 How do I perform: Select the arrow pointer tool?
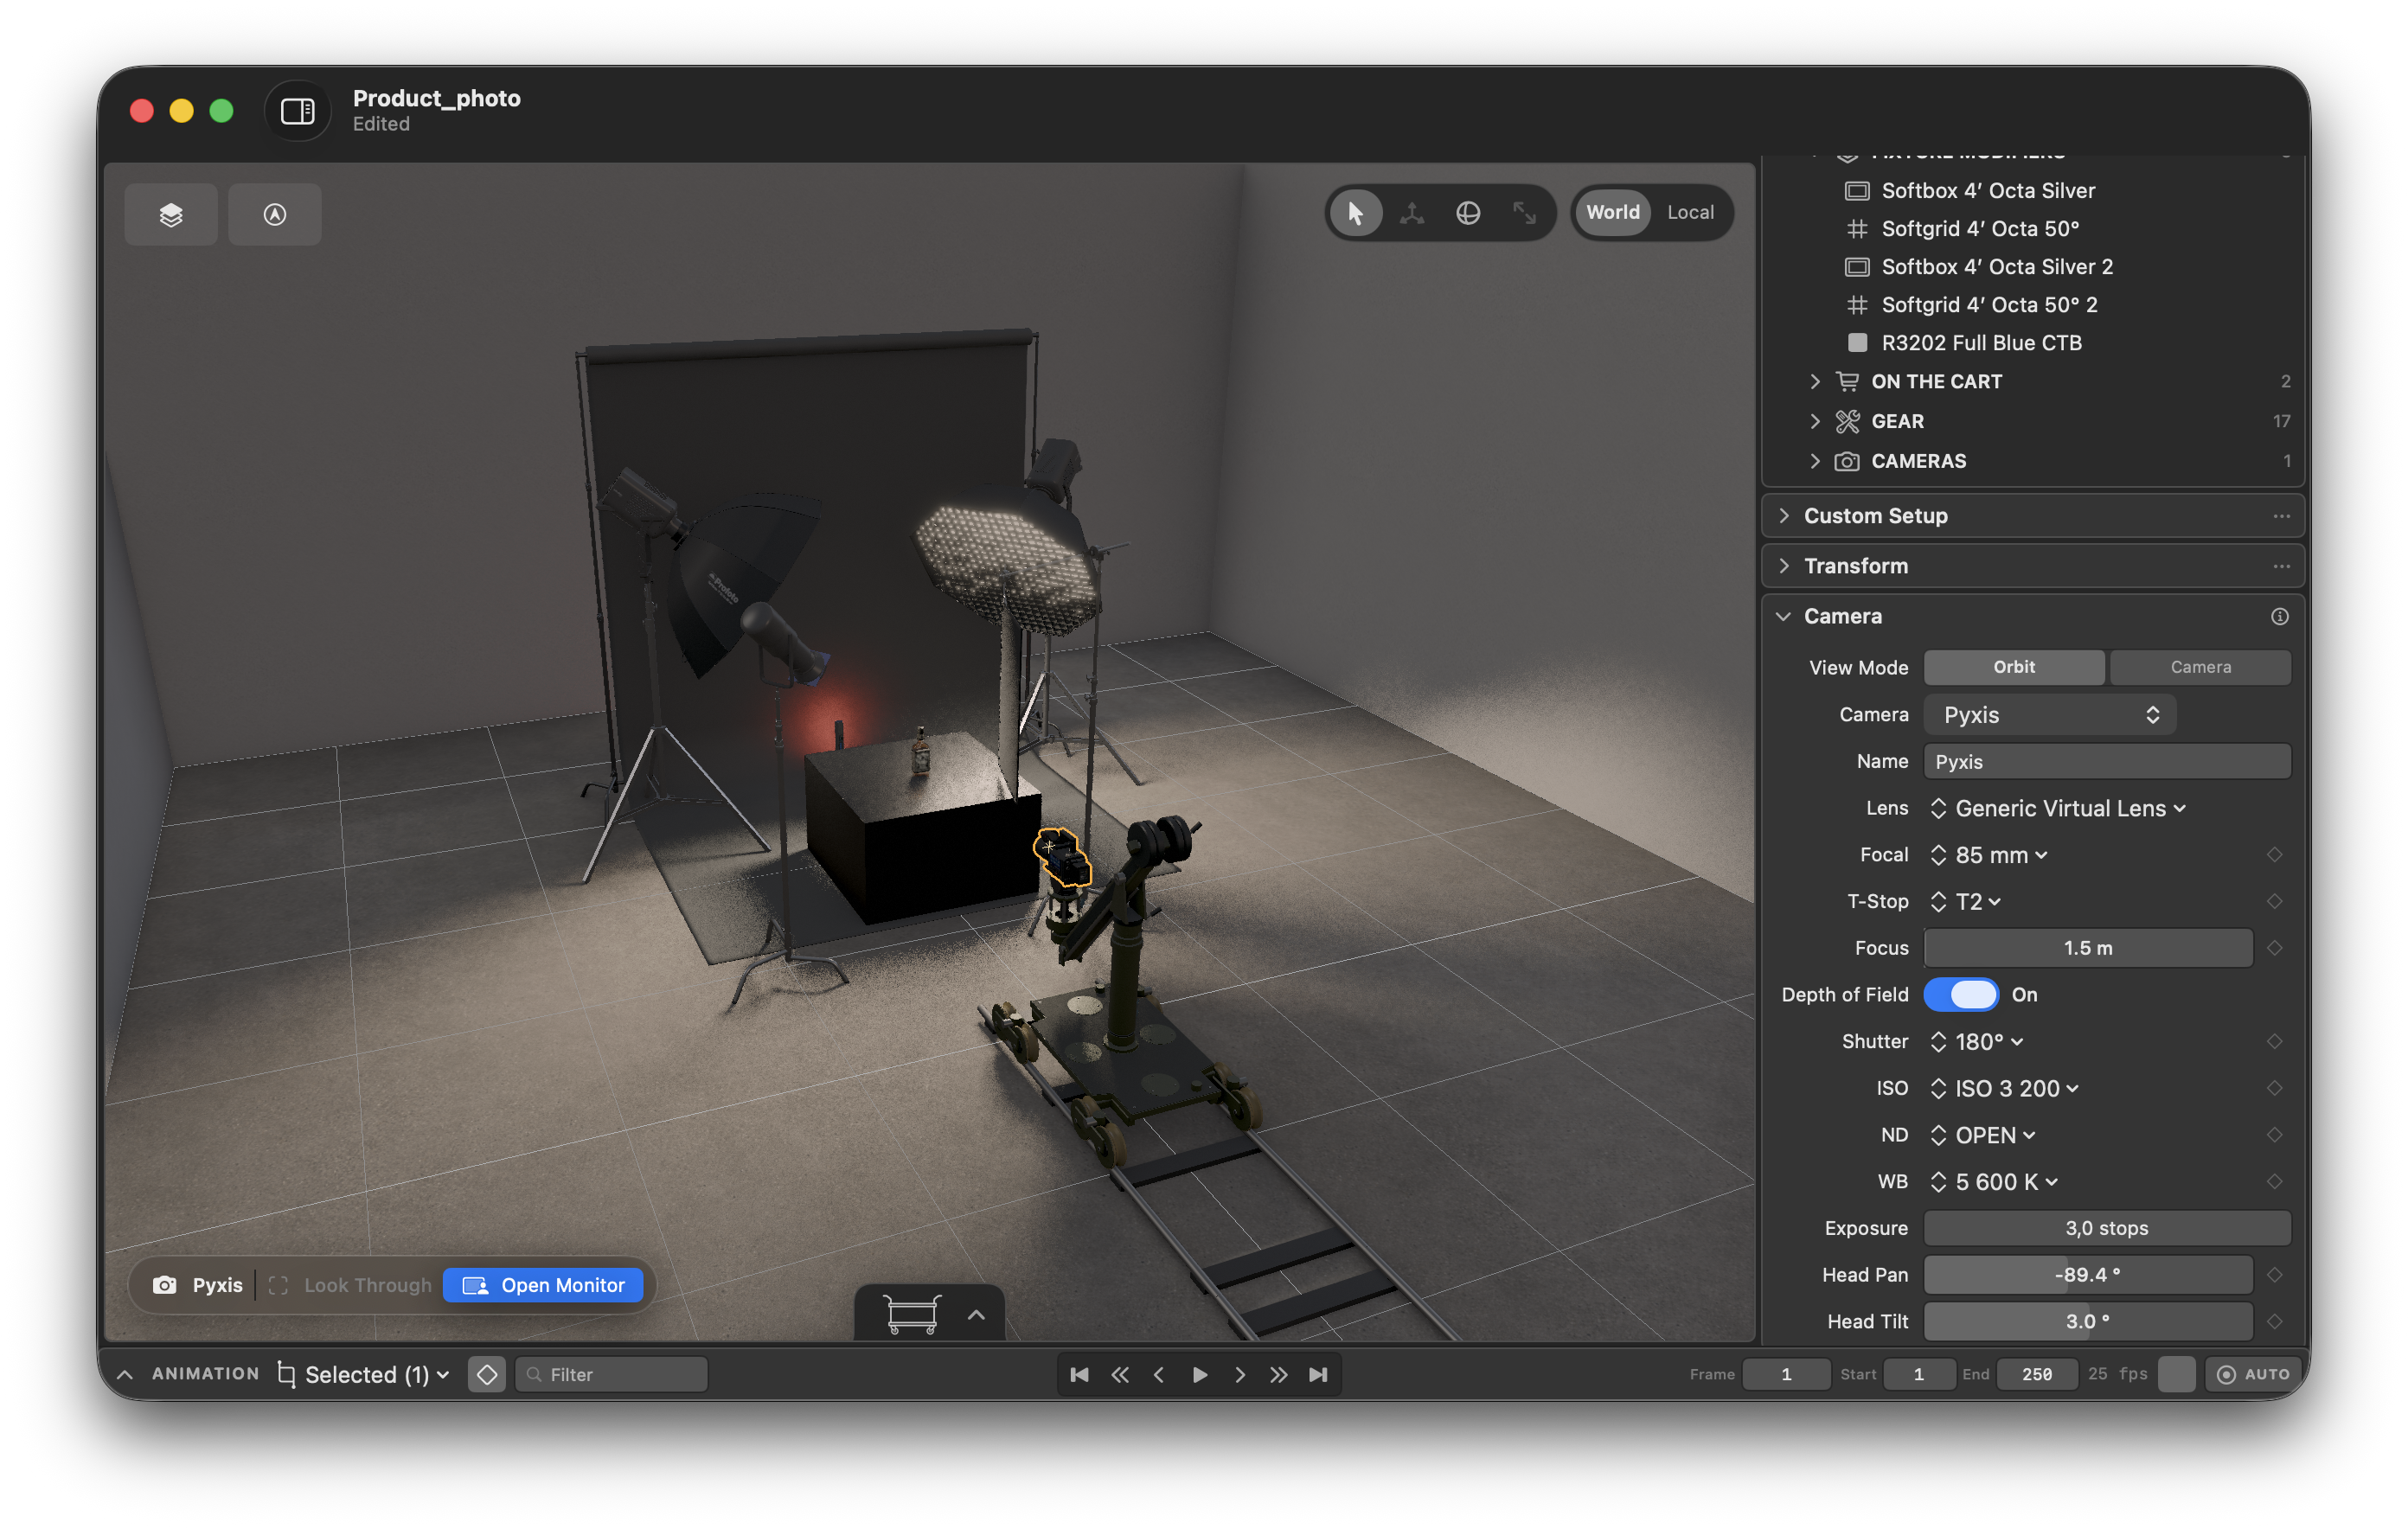tap(1355, 213)
